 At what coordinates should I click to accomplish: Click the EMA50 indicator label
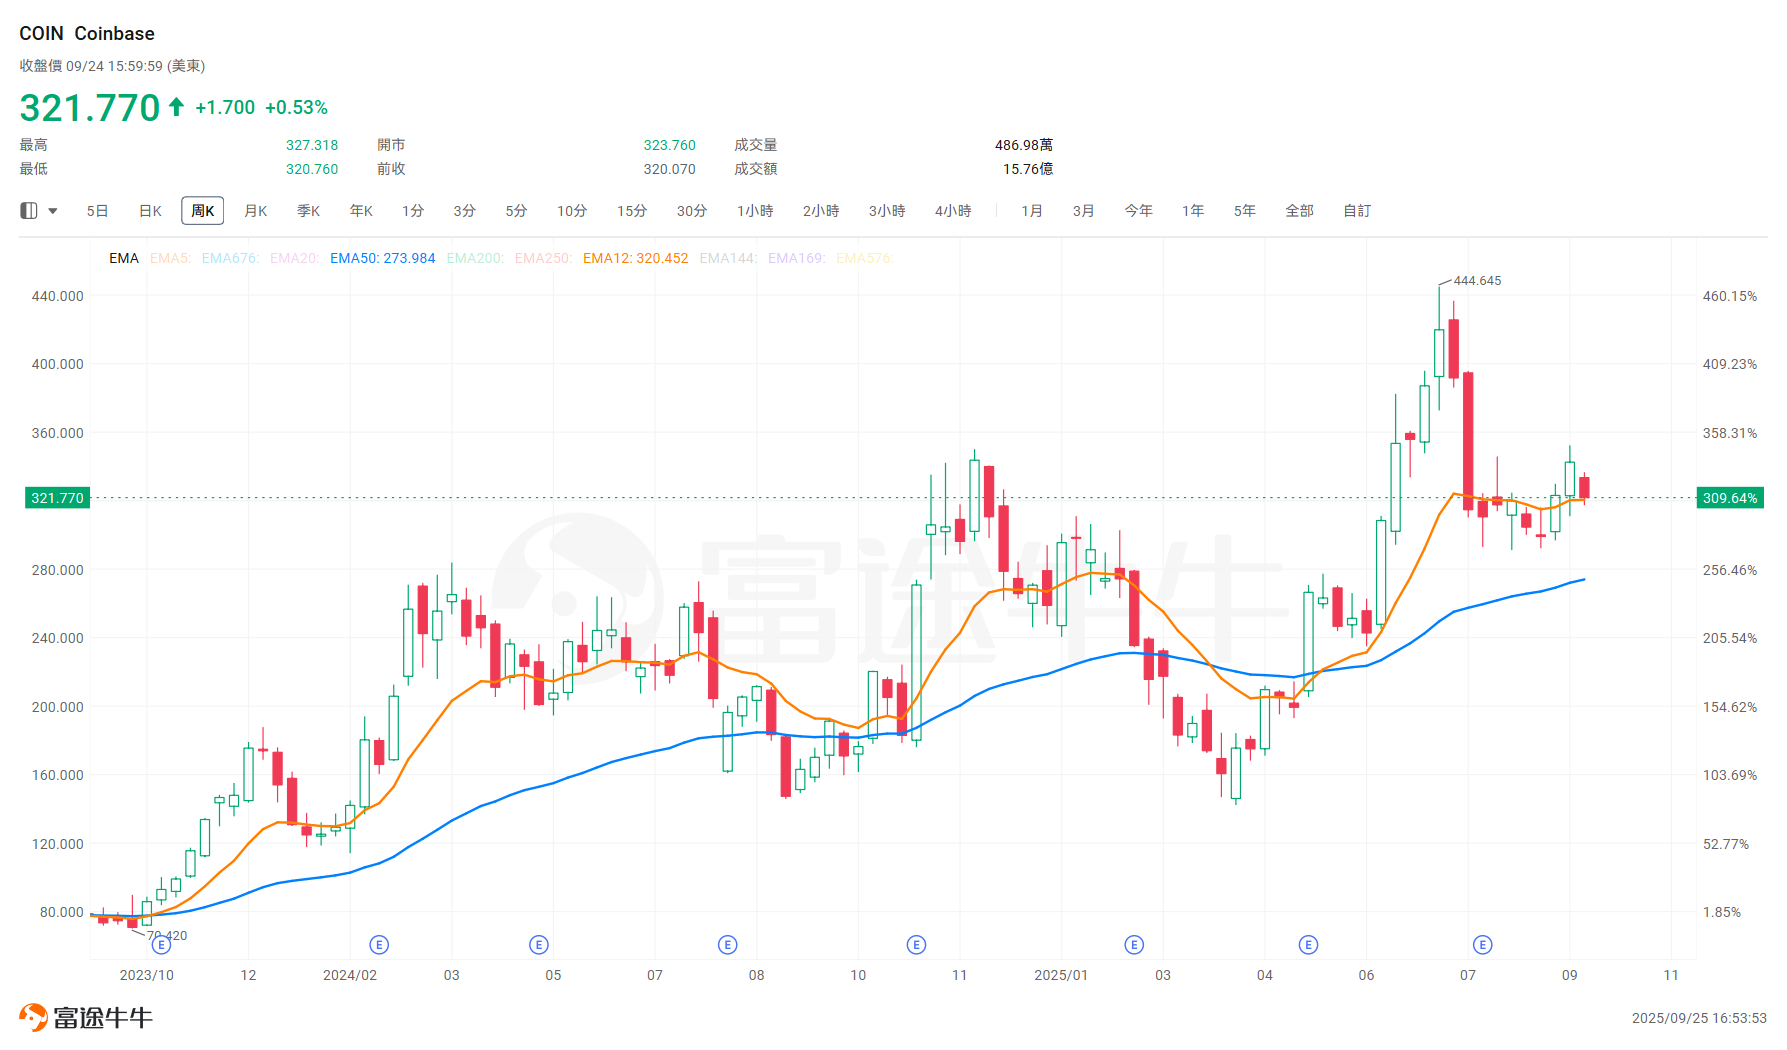coord(382,258)
